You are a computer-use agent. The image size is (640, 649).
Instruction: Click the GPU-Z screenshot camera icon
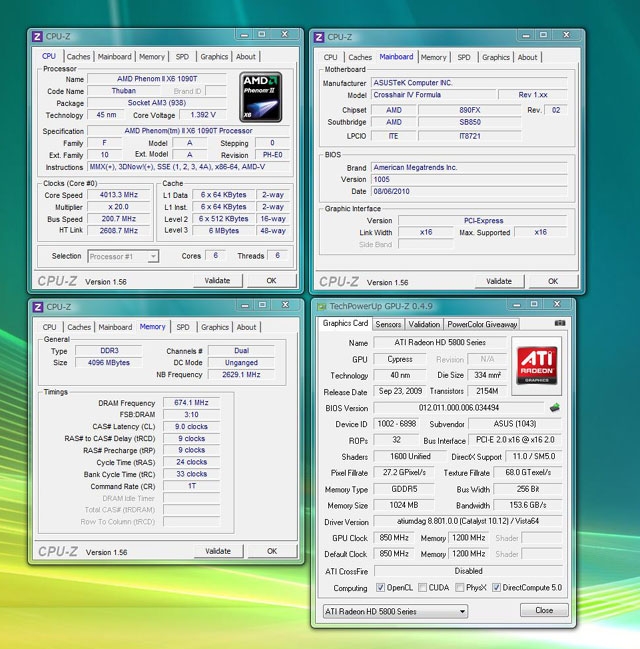pyautogui.click(x=560, y=323)
